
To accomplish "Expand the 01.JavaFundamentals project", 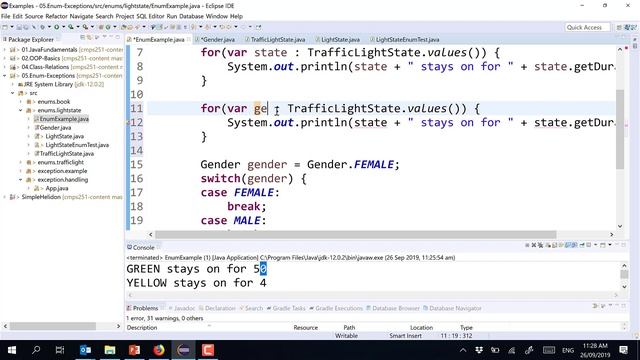I will click(5, 50).
